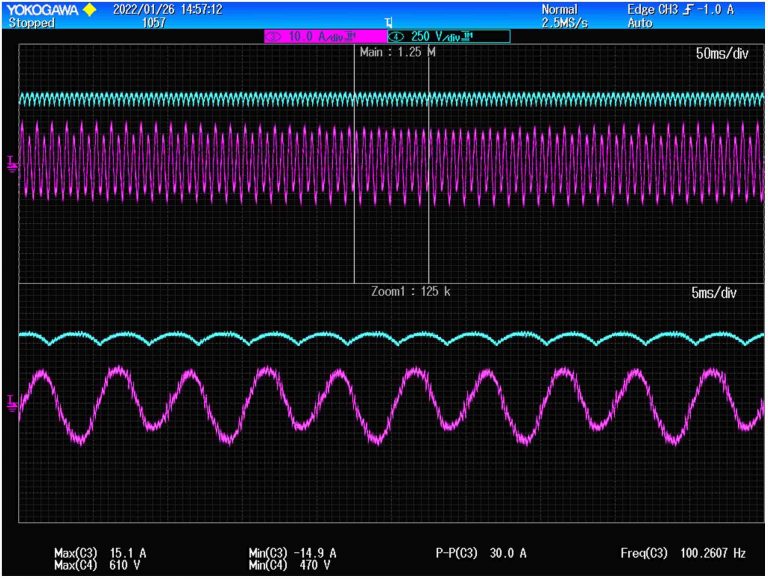Image resolution: width=768 pixels, height=579 pixels.
Task: Click the Auto trigger mode label
Action: pos(640,22)
